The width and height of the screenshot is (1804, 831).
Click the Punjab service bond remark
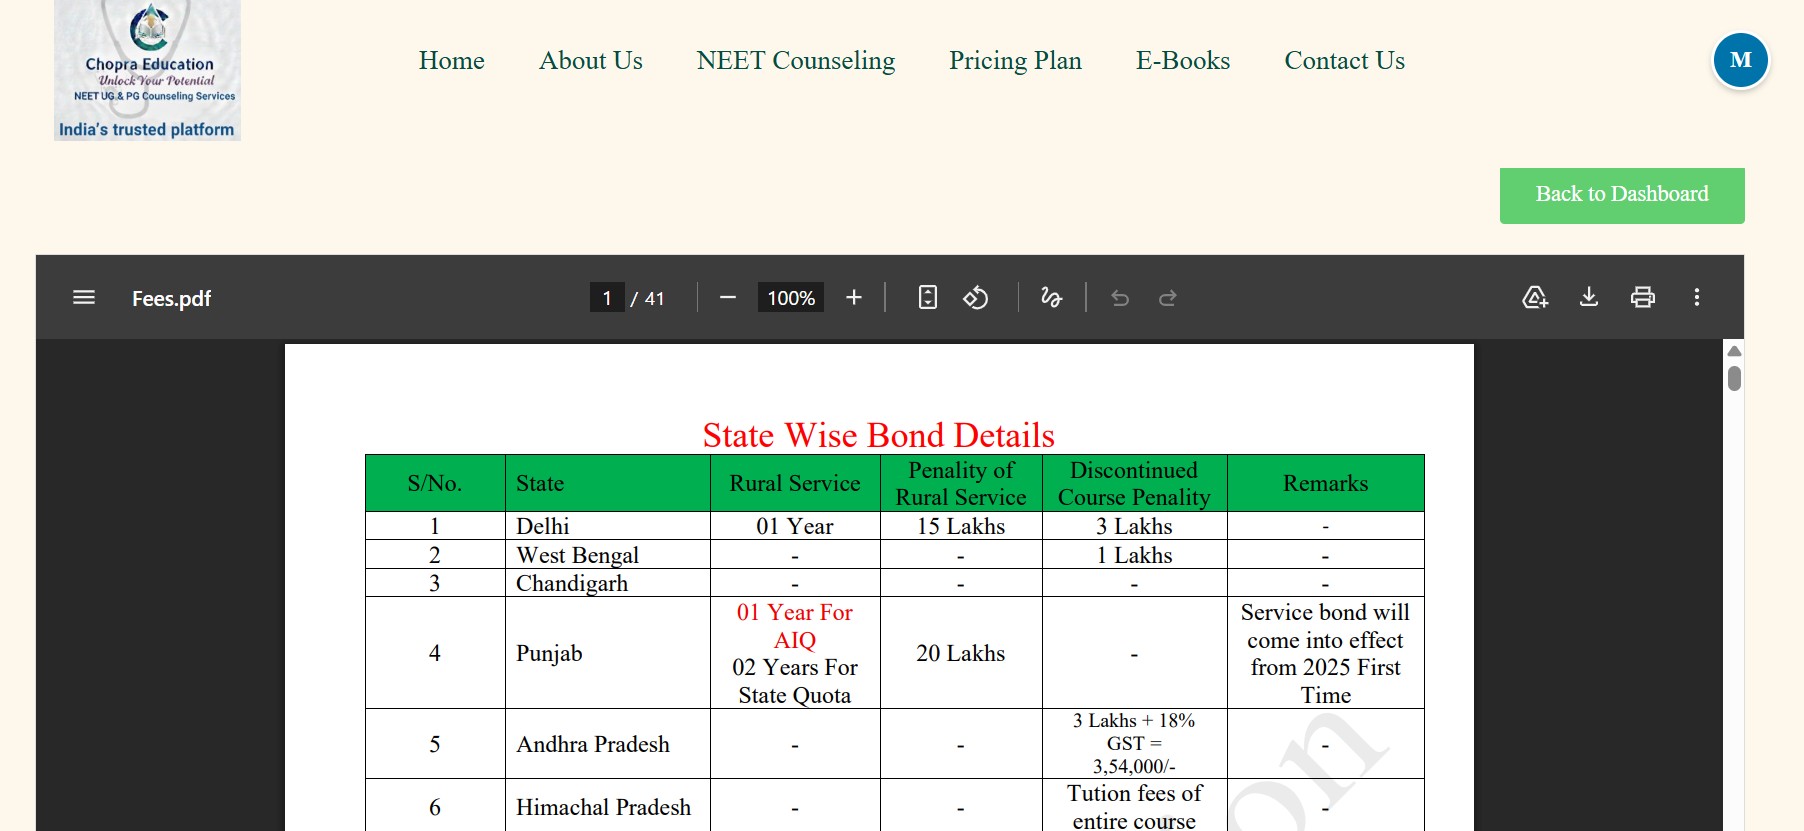point(1325,653)
